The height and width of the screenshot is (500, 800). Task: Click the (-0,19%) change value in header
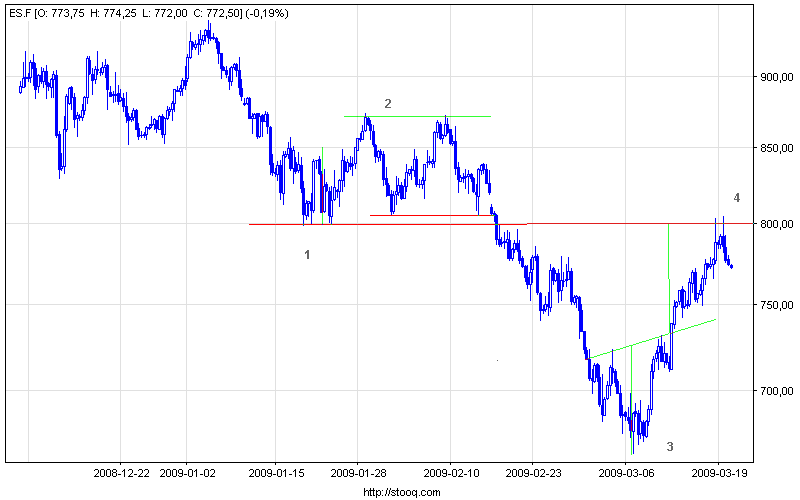[x=267, y=13]
